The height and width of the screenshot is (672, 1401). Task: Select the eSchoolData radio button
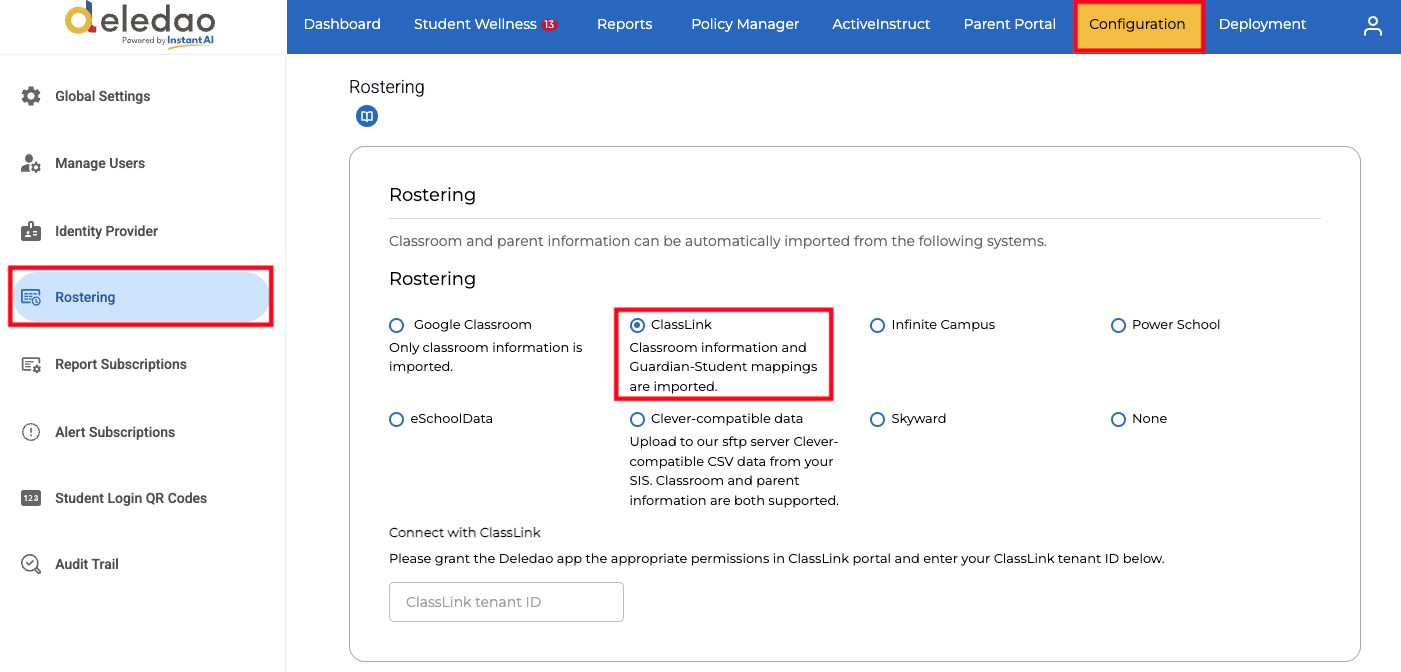click(397, 419)
